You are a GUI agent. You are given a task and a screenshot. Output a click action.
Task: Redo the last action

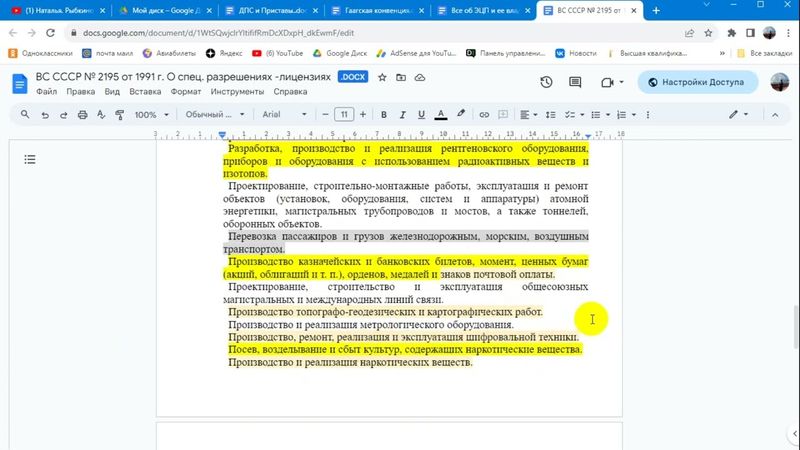point(64,115)
